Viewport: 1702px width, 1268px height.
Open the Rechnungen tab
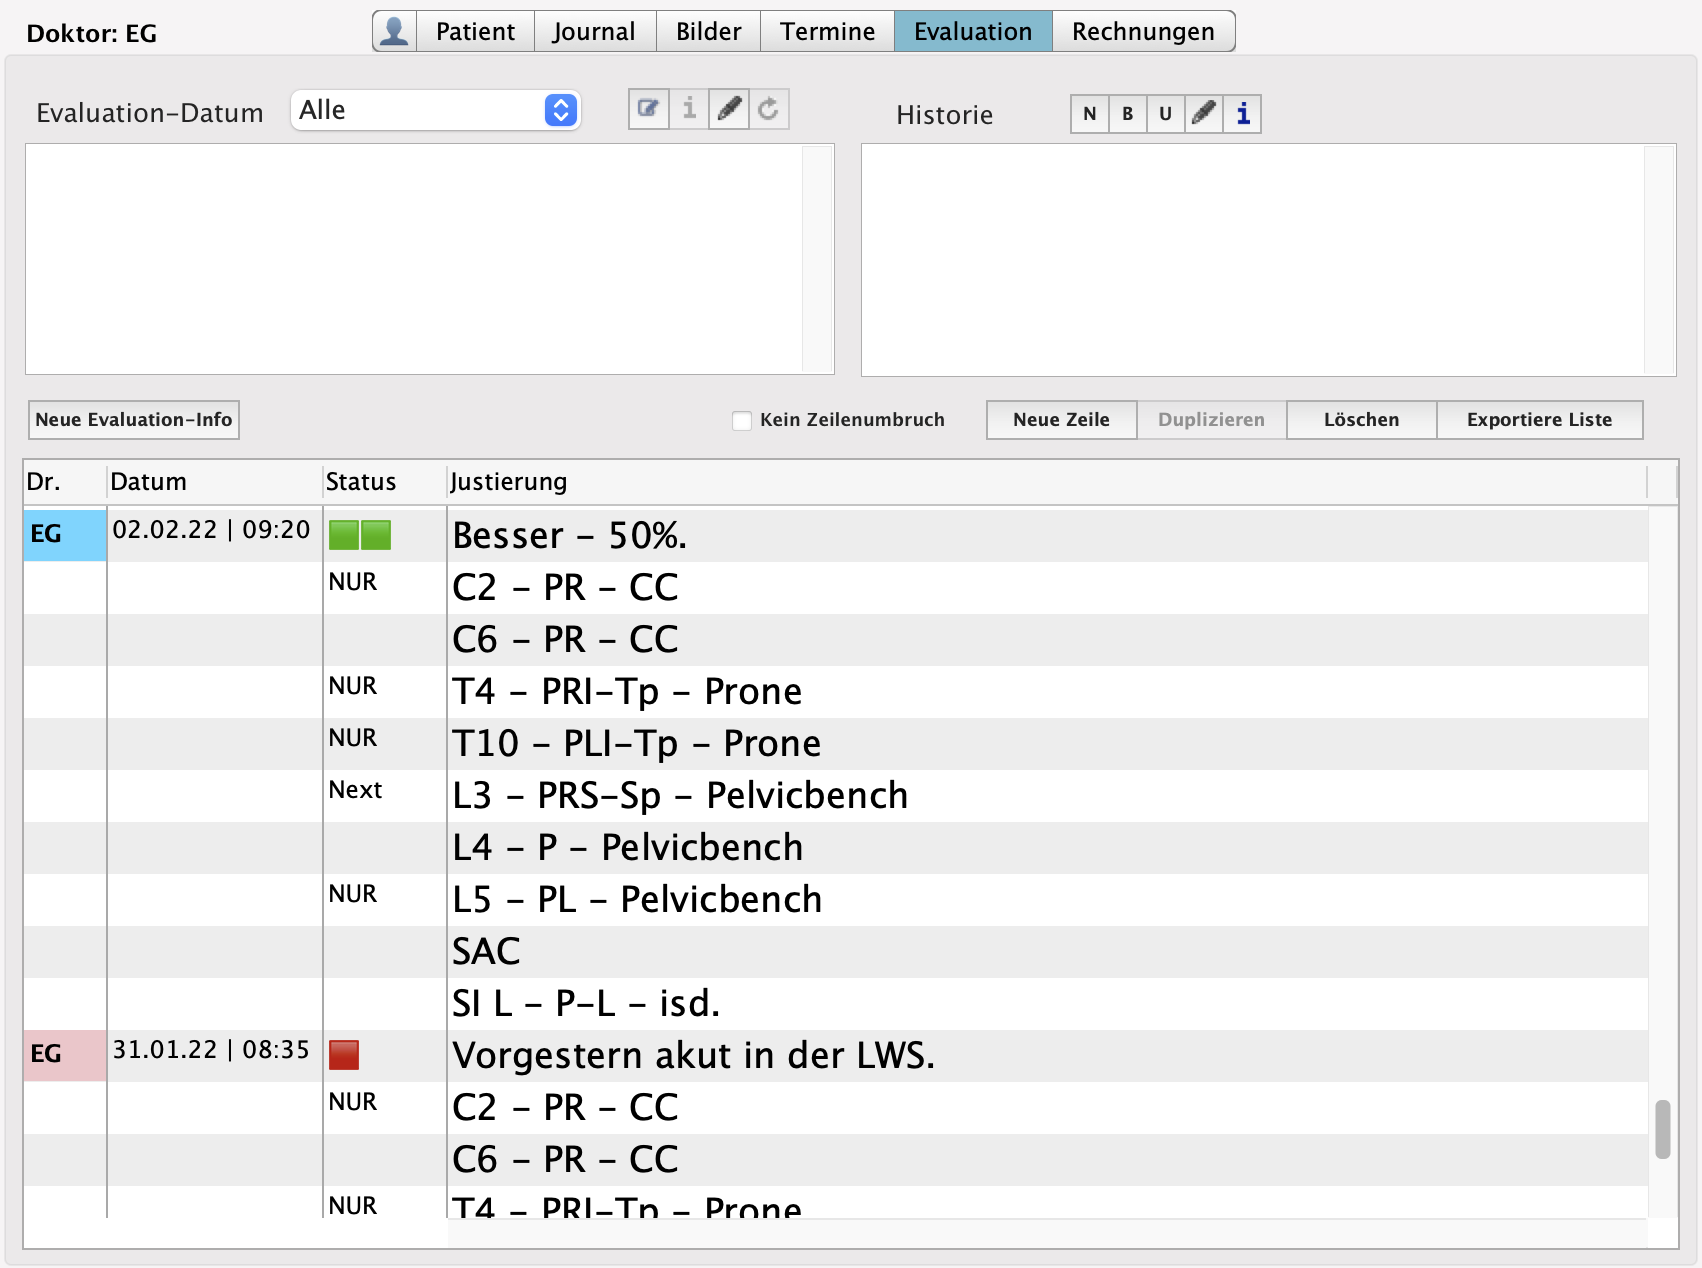coord(1142,31)
